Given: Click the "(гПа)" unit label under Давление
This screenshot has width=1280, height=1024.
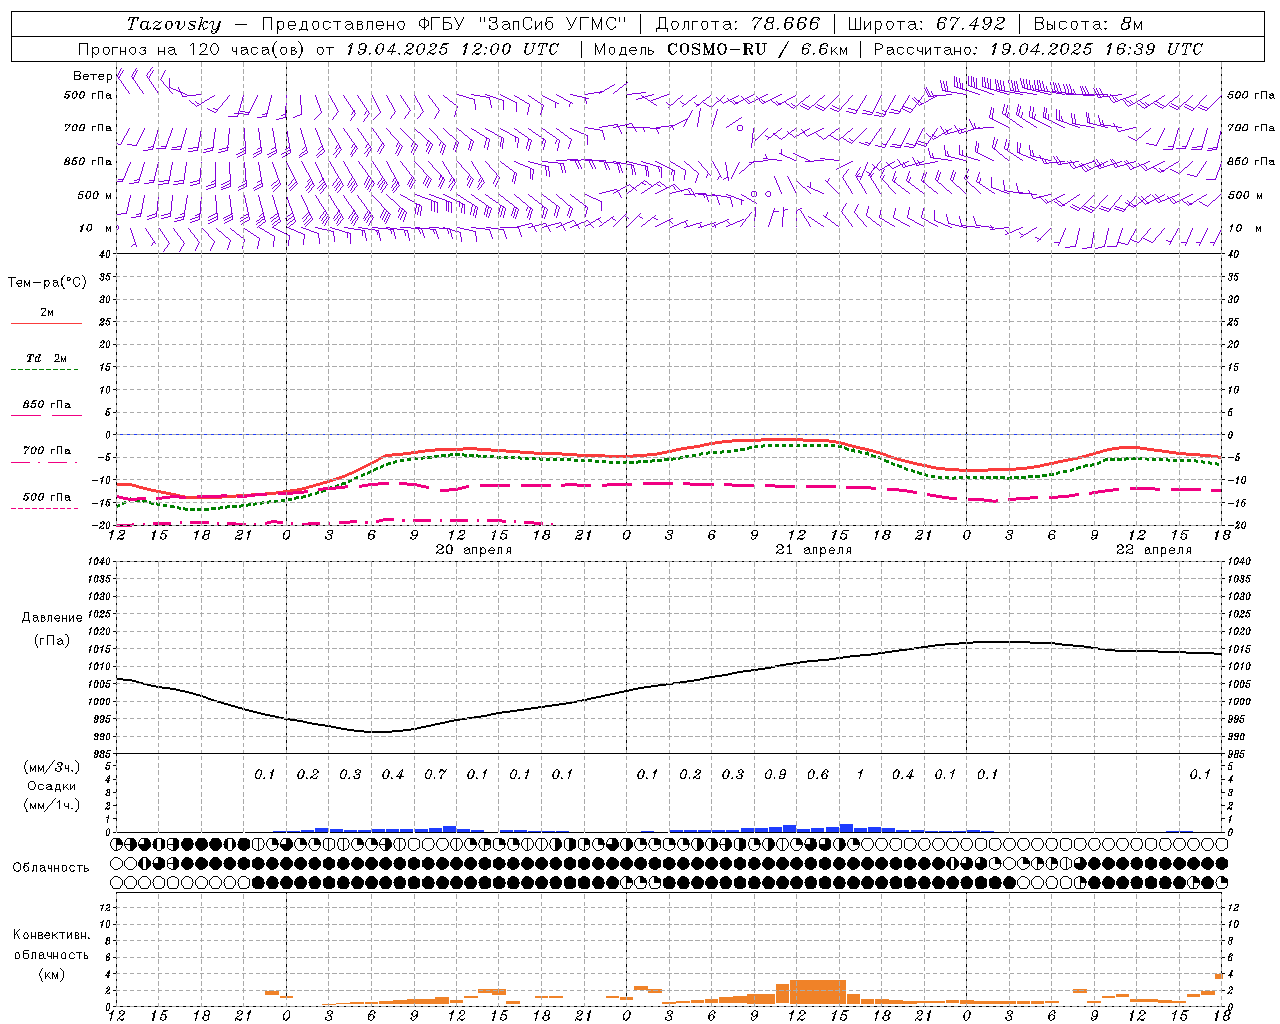Looking at the screenshot, I should pos(52,640).
